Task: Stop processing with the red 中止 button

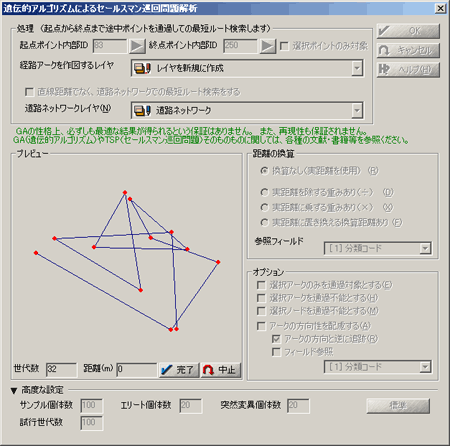Action: [221, 370]
